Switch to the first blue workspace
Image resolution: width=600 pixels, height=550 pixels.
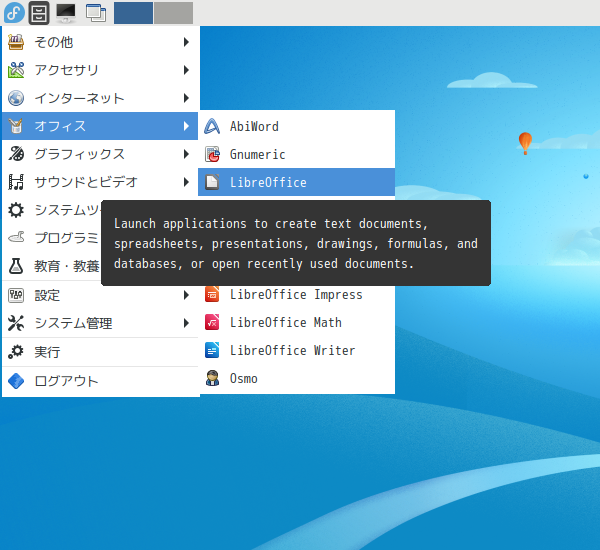tap(134, 13)
